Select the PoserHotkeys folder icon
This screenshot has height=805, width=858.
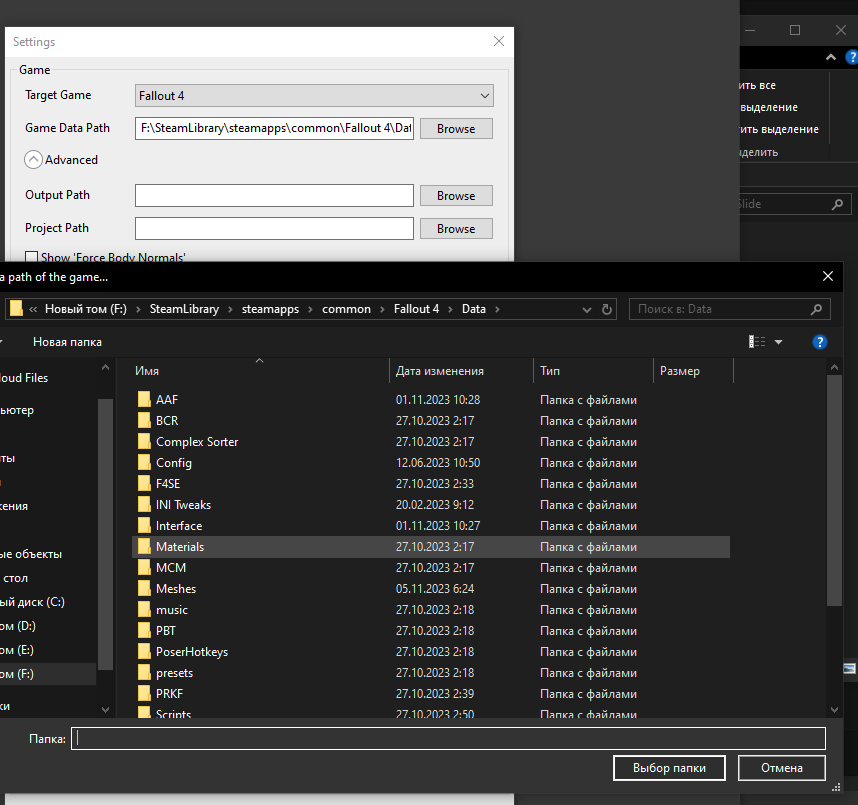pos(144,652)
